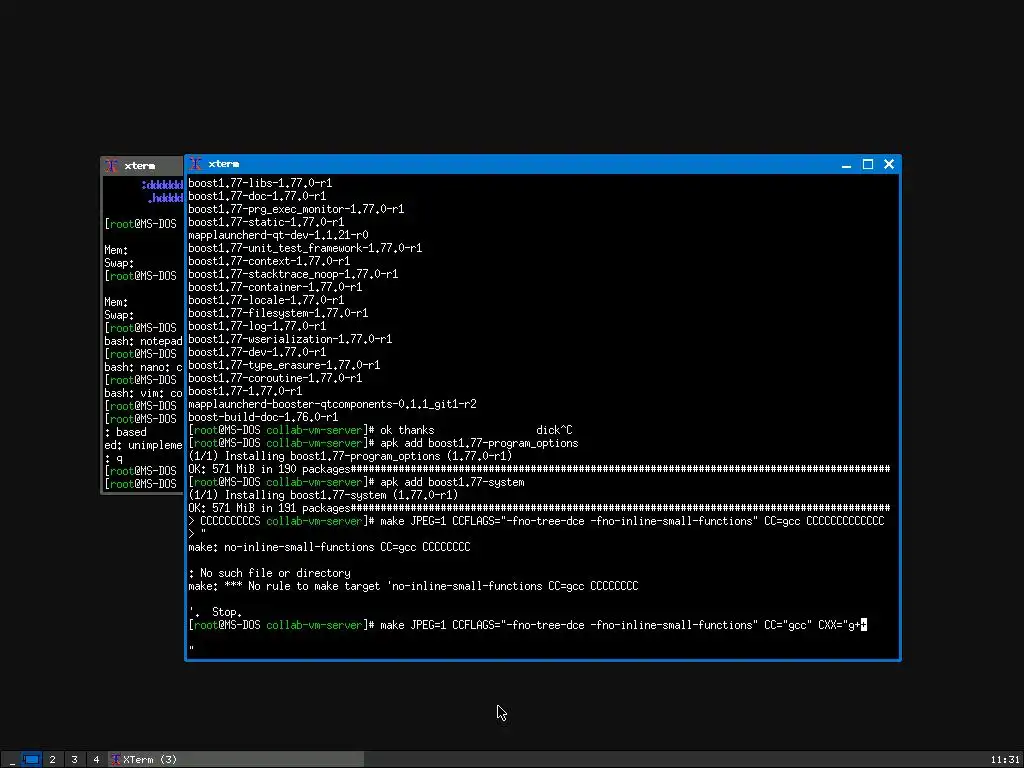Image resolution: width=1024 pixels, height=768 pixels.
Task: Maximize the front xterm window
Action: pyautogui.click(x=868, y=165)
